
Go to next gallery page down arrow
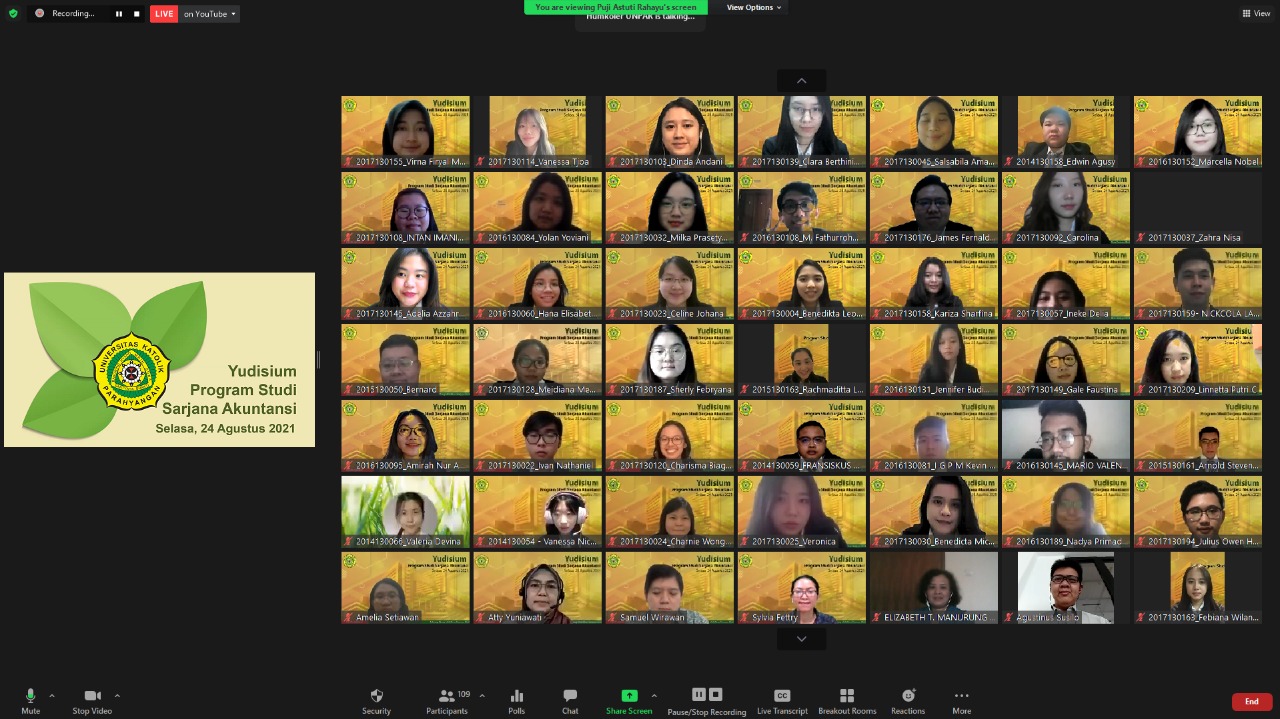(x=801, y=639)
